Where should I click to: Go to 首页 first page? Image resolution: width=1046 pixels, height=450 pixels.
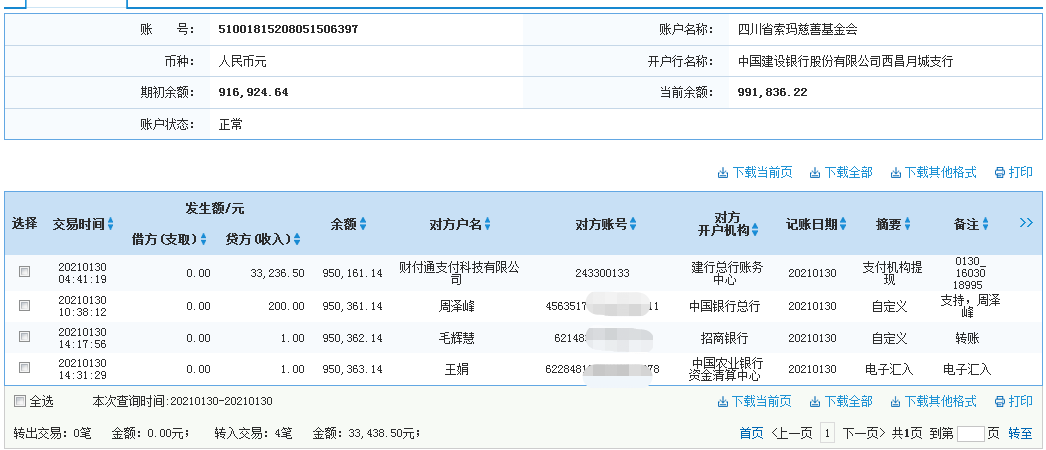click(x=750, y=434)
